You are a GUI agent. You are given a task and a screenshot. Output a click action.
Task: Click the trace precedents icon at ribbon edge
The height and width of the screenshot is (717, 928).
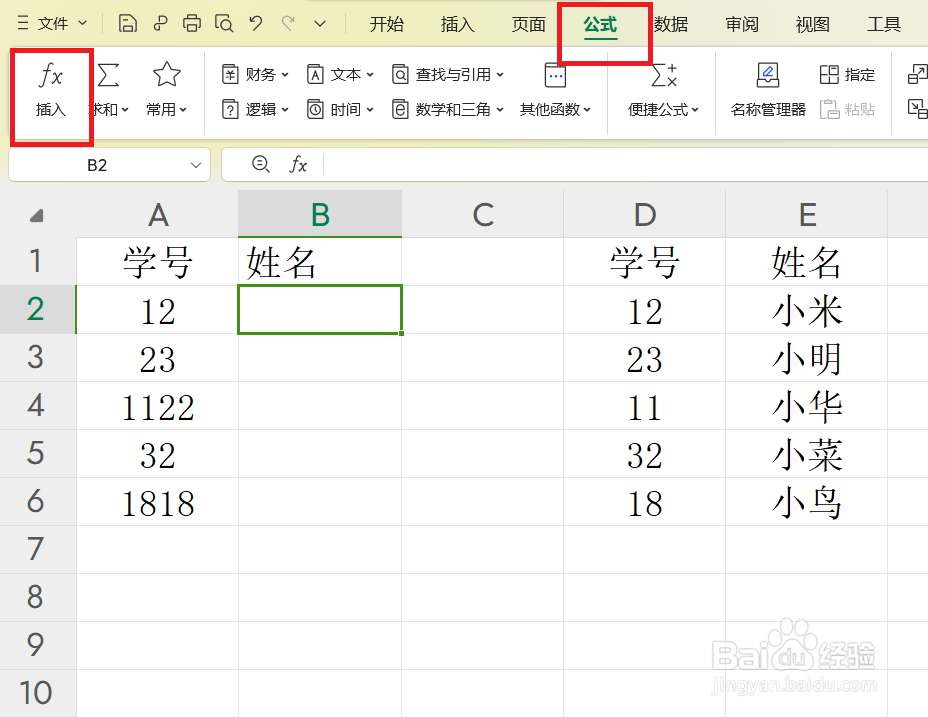click(917, 75)
